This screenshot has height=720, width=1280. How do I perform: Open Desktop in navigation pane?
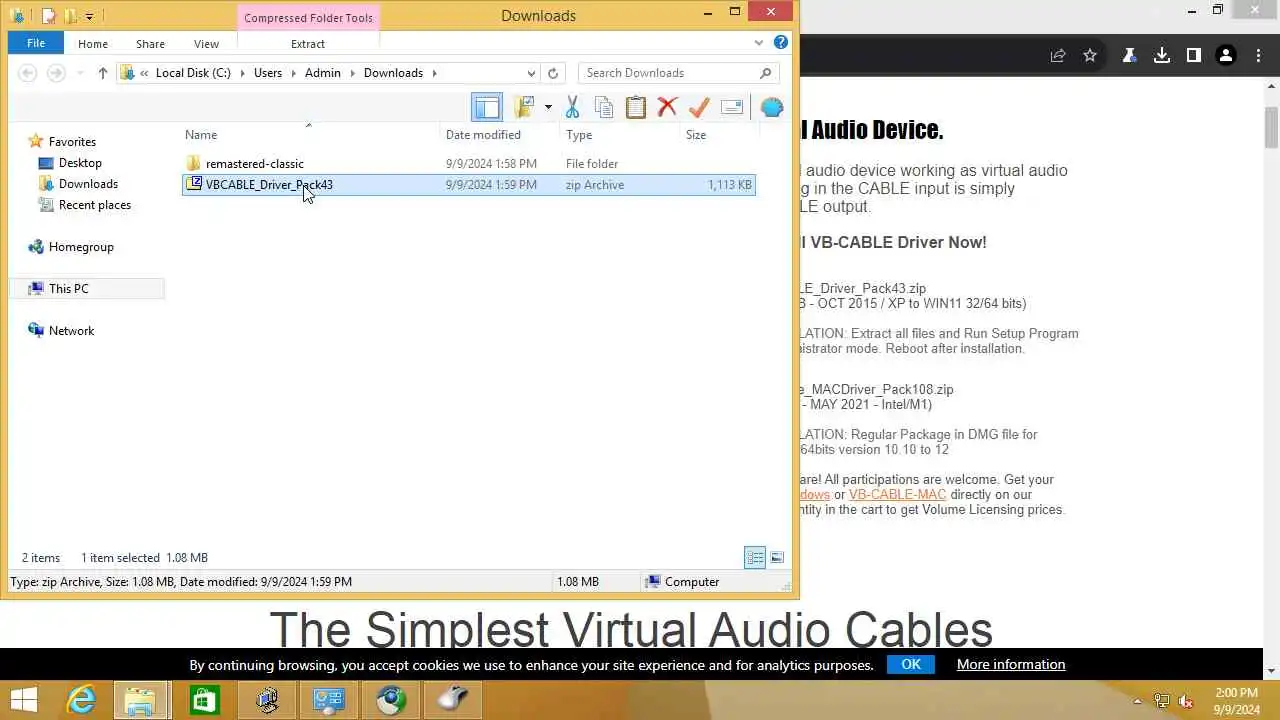80,163
